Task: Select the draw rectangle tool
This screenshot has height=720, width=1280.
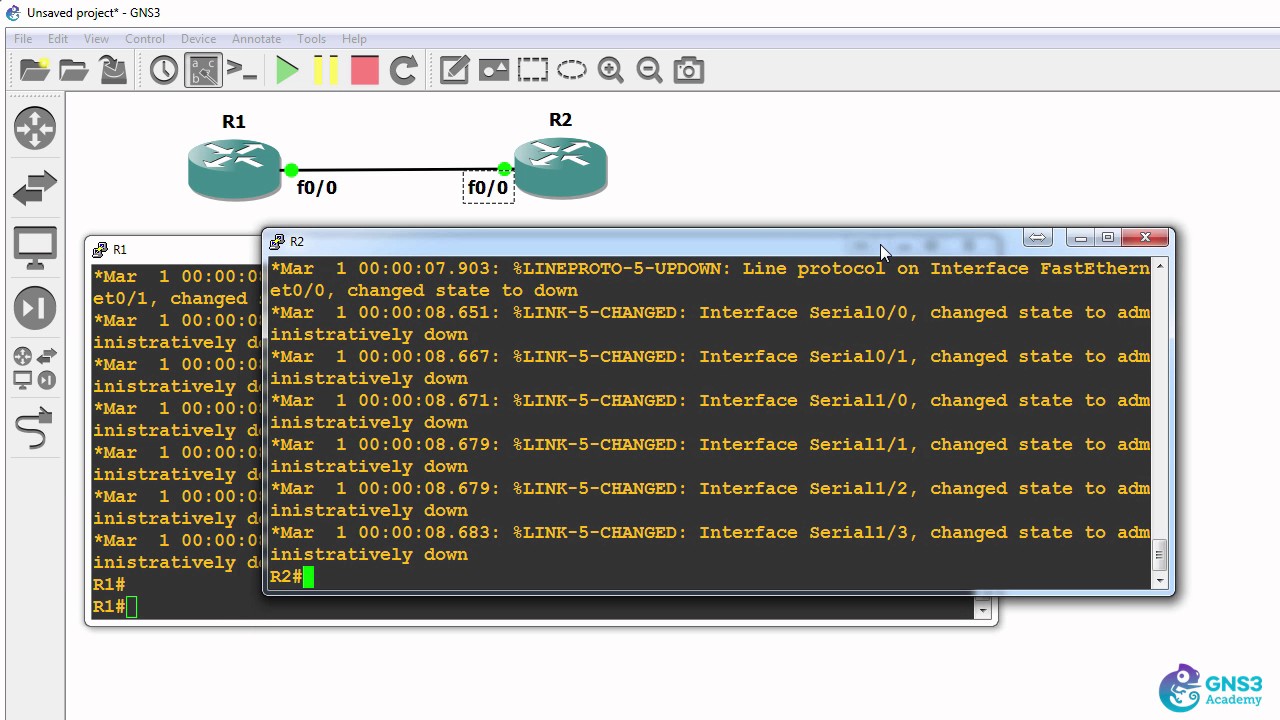Action: 533,70
